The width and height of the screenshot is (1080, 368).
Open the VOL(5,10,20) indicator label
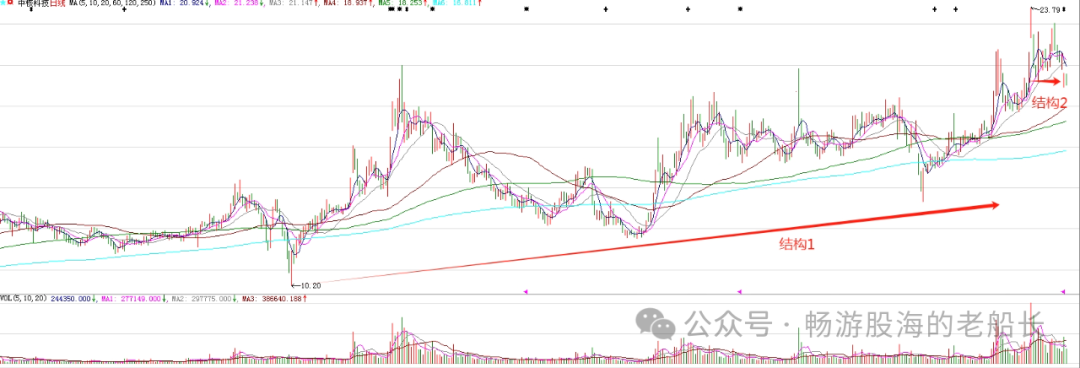[23, 298]
